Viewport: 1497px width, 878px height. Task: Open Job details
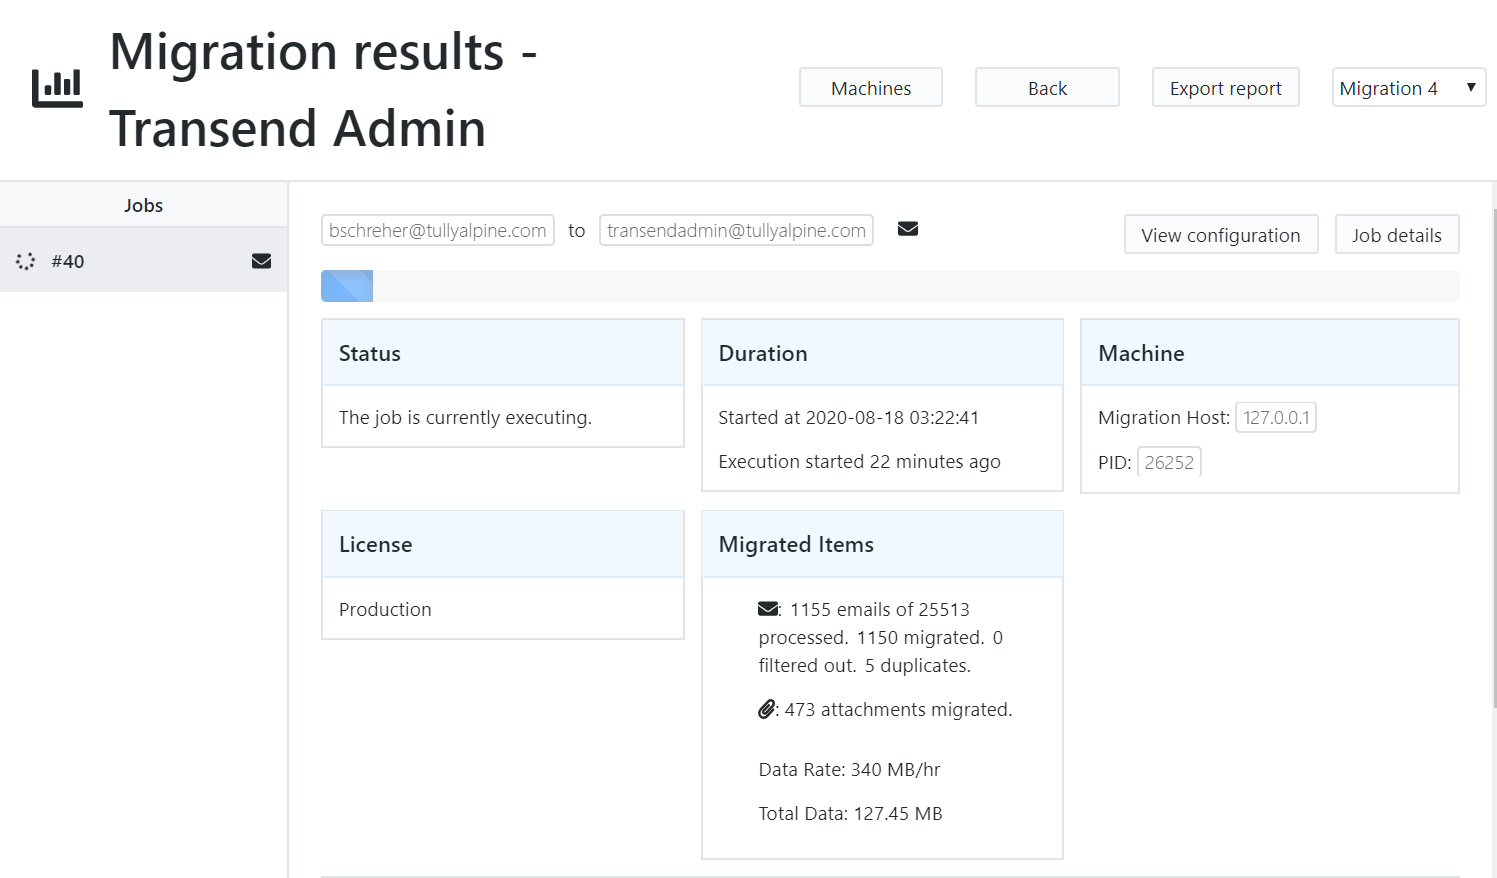click(x=1397, y=235)
